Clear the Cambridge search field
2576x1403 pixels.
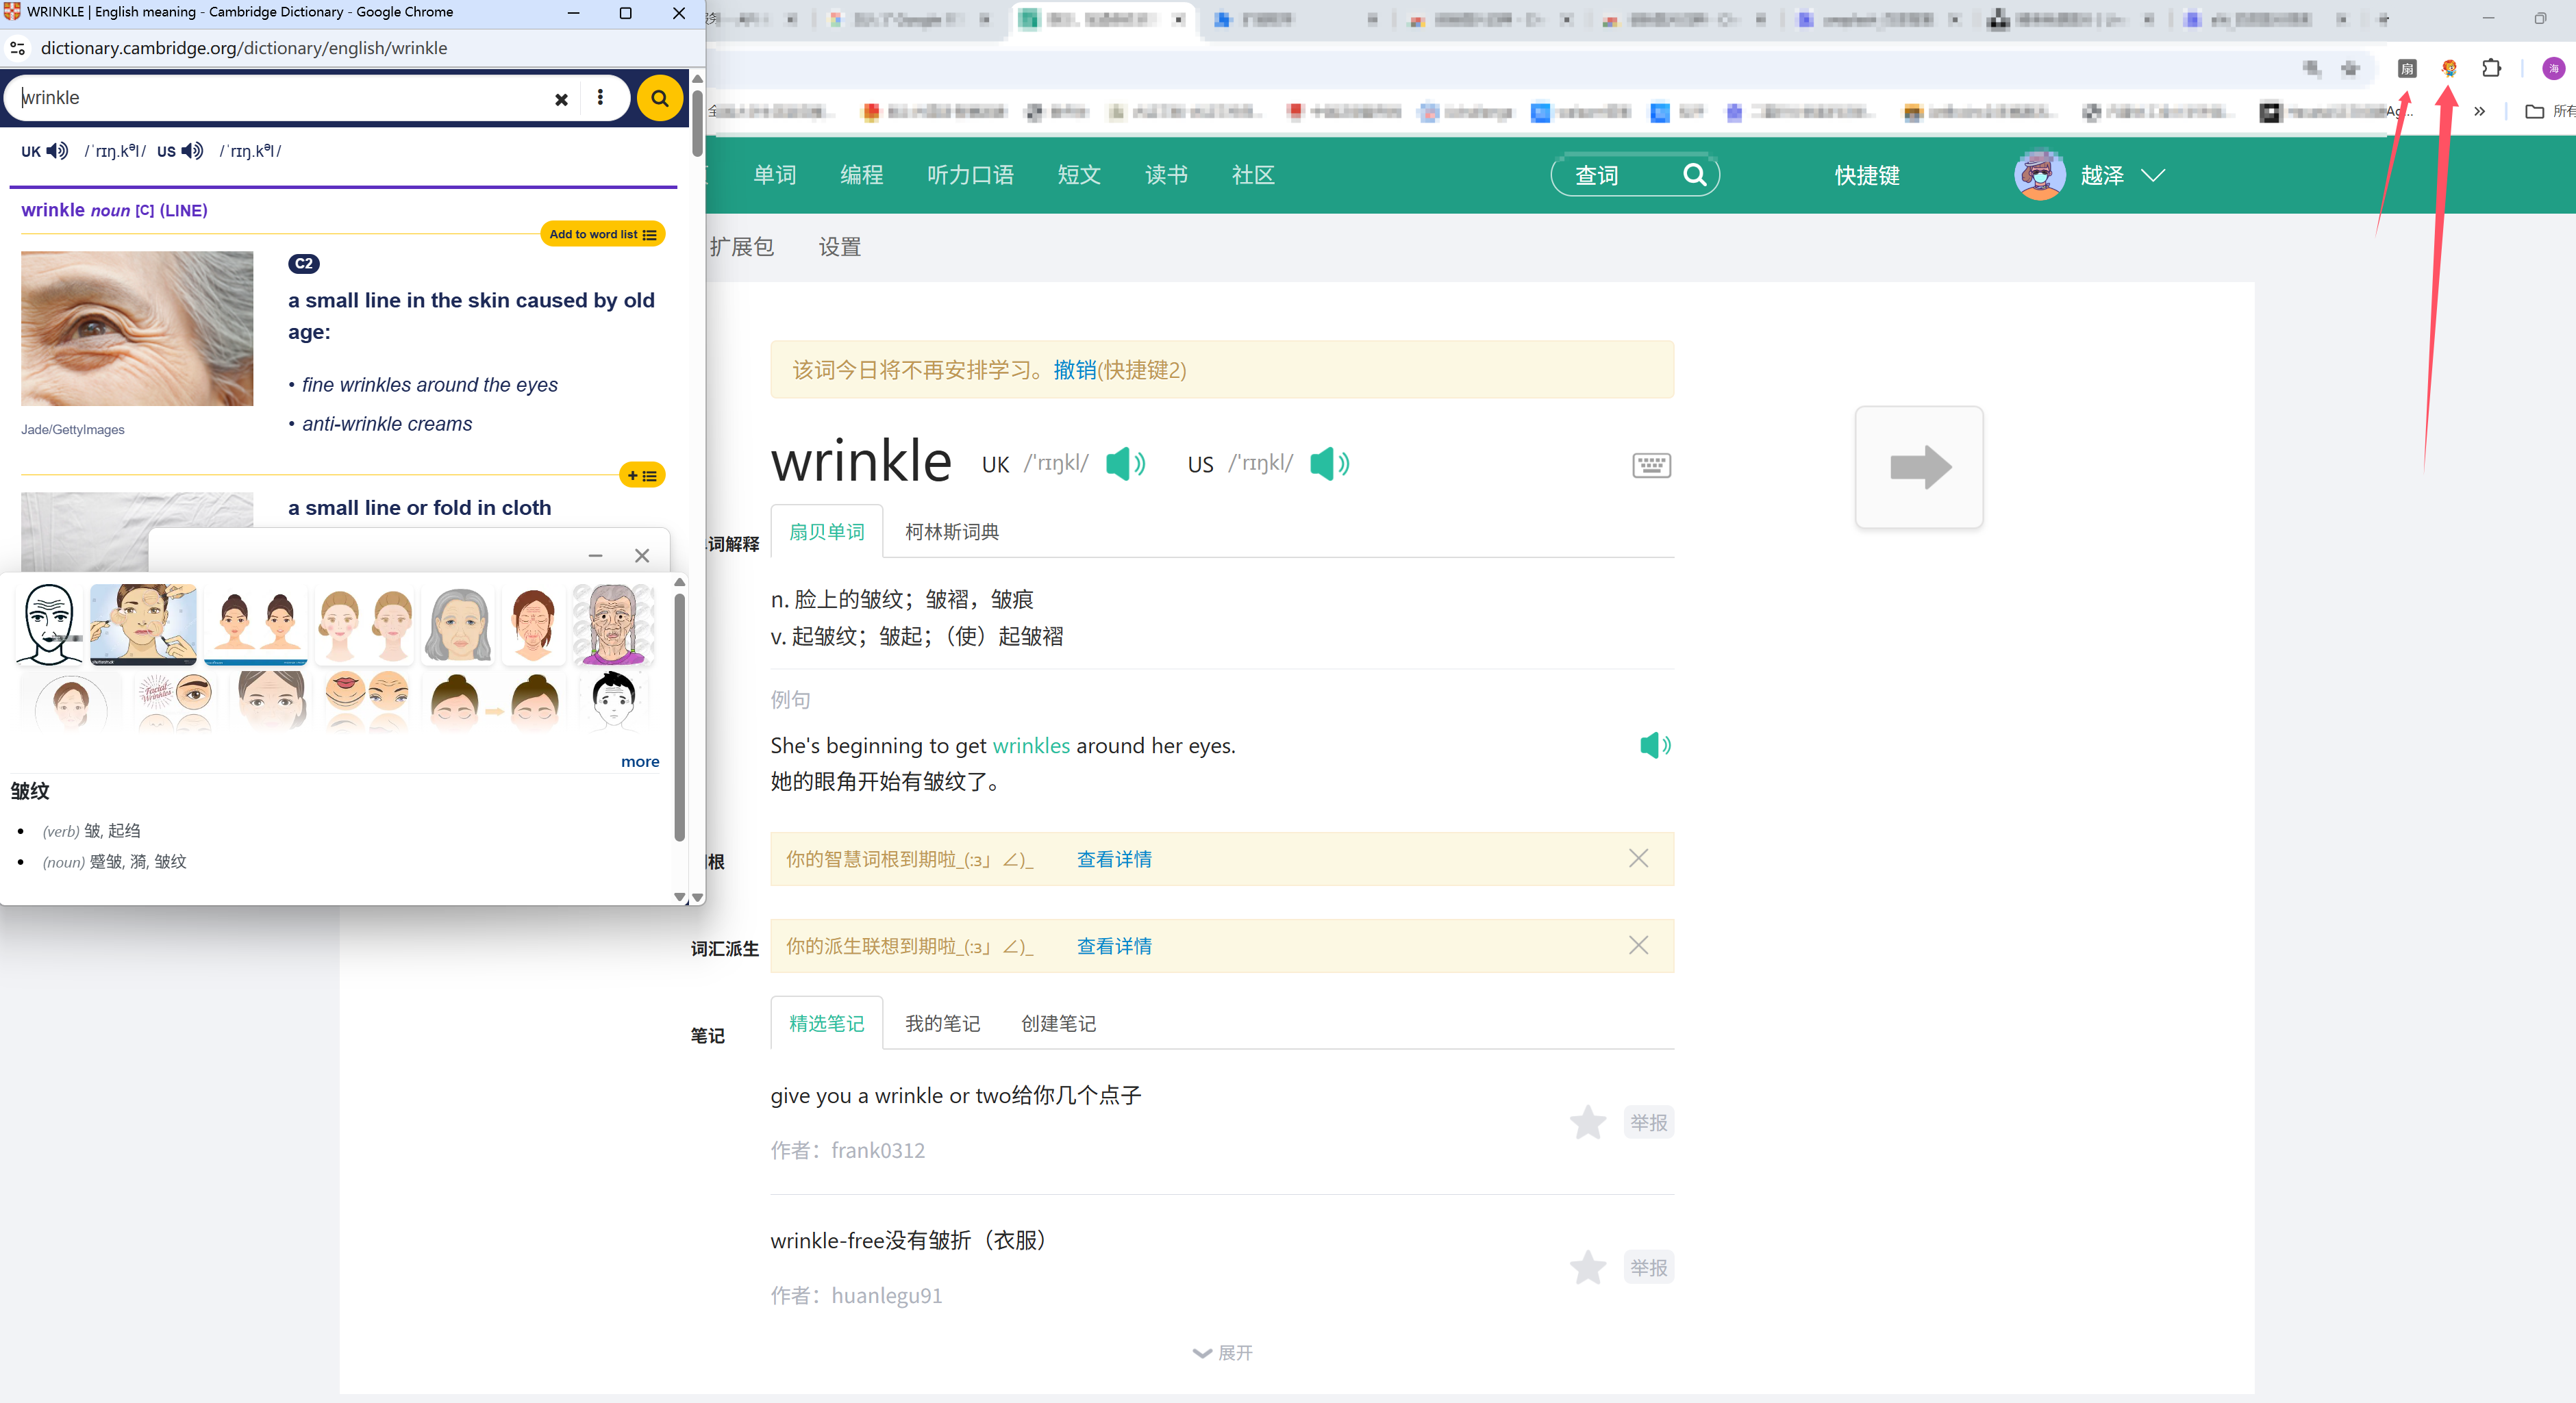point(561,99)
